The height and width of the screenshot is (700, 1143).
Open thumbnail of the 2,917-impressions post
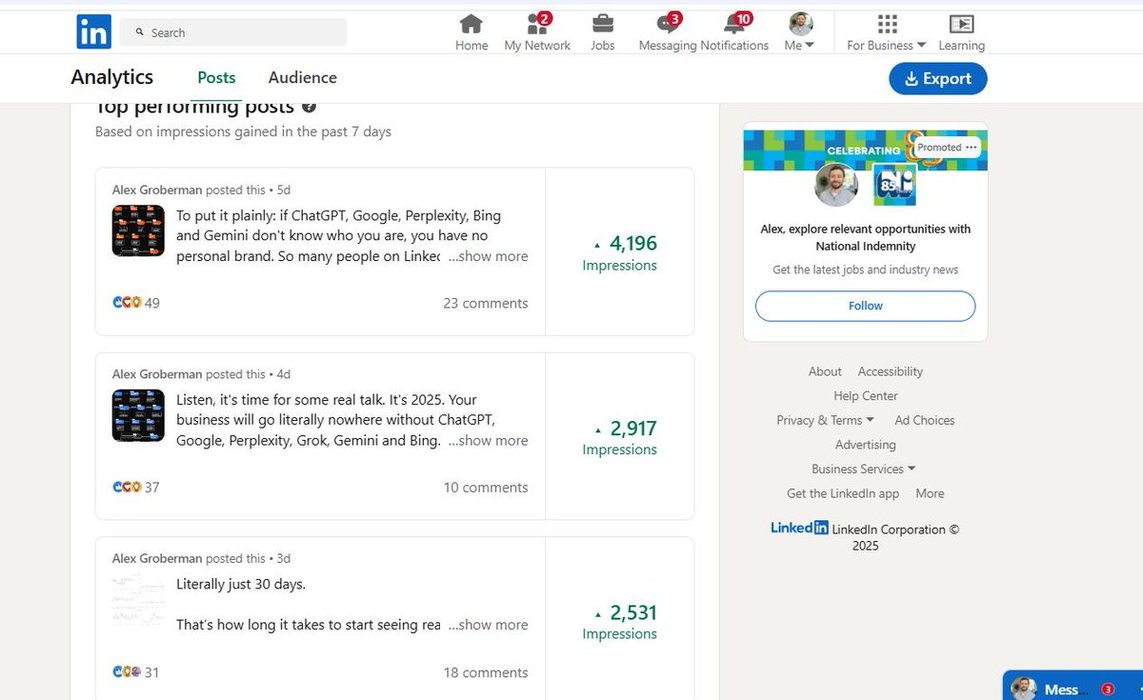(x=138, y=415)
